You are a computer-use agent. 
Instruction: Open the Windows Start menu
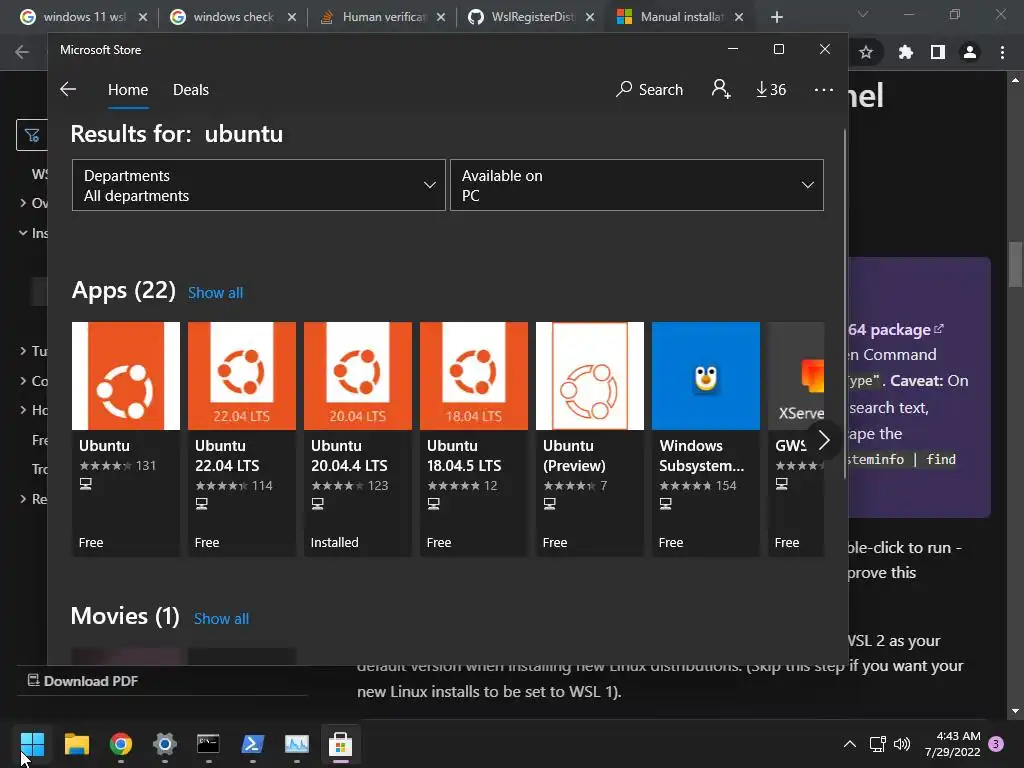click(x=32, y=744)
